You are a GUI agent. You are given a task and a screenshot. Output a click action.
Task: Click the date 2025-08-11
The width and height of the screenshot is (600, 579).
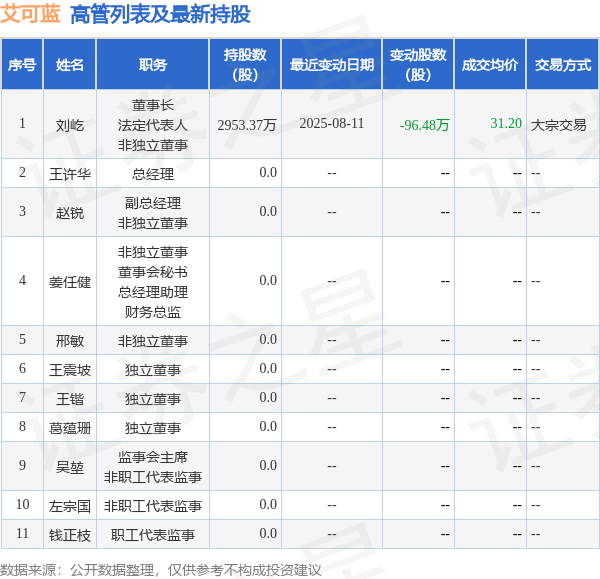(x=331, y=123)
